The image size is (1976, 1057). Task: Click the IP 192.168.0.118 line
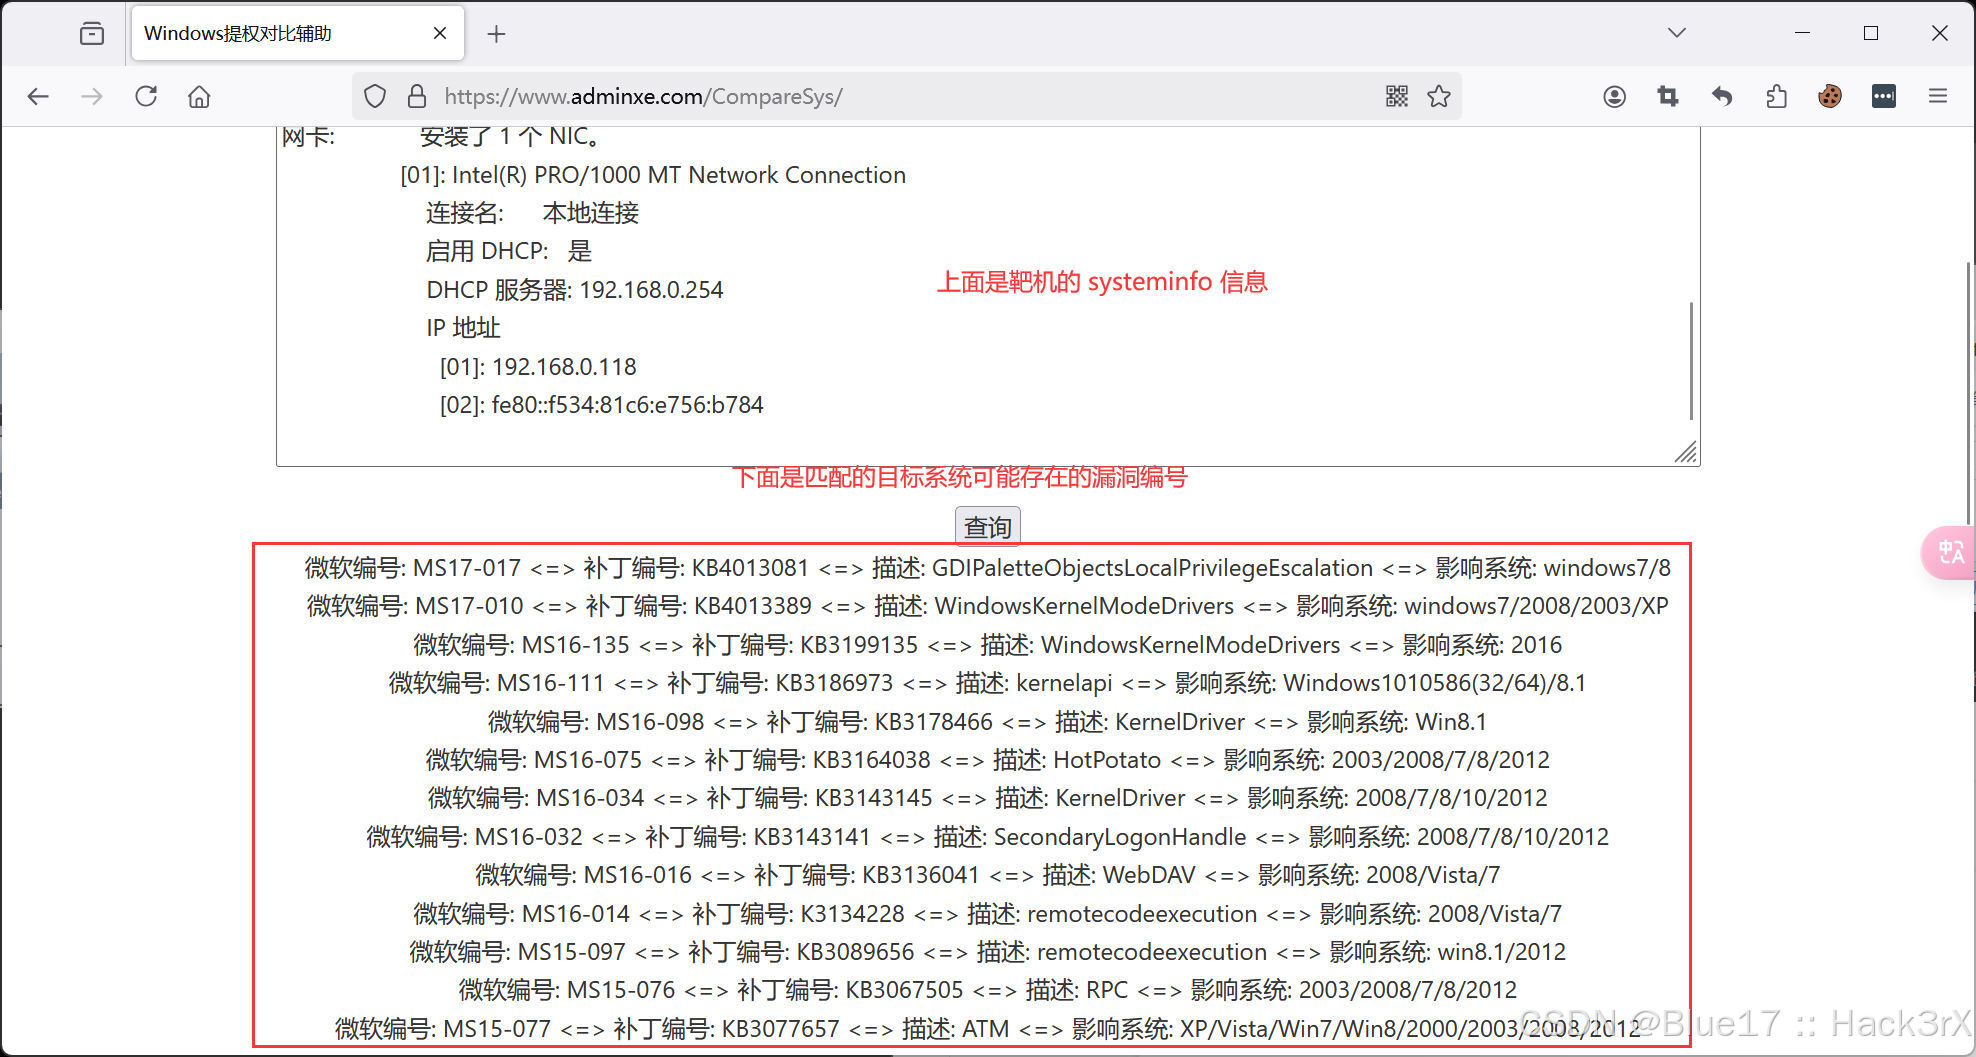[538, 367]
